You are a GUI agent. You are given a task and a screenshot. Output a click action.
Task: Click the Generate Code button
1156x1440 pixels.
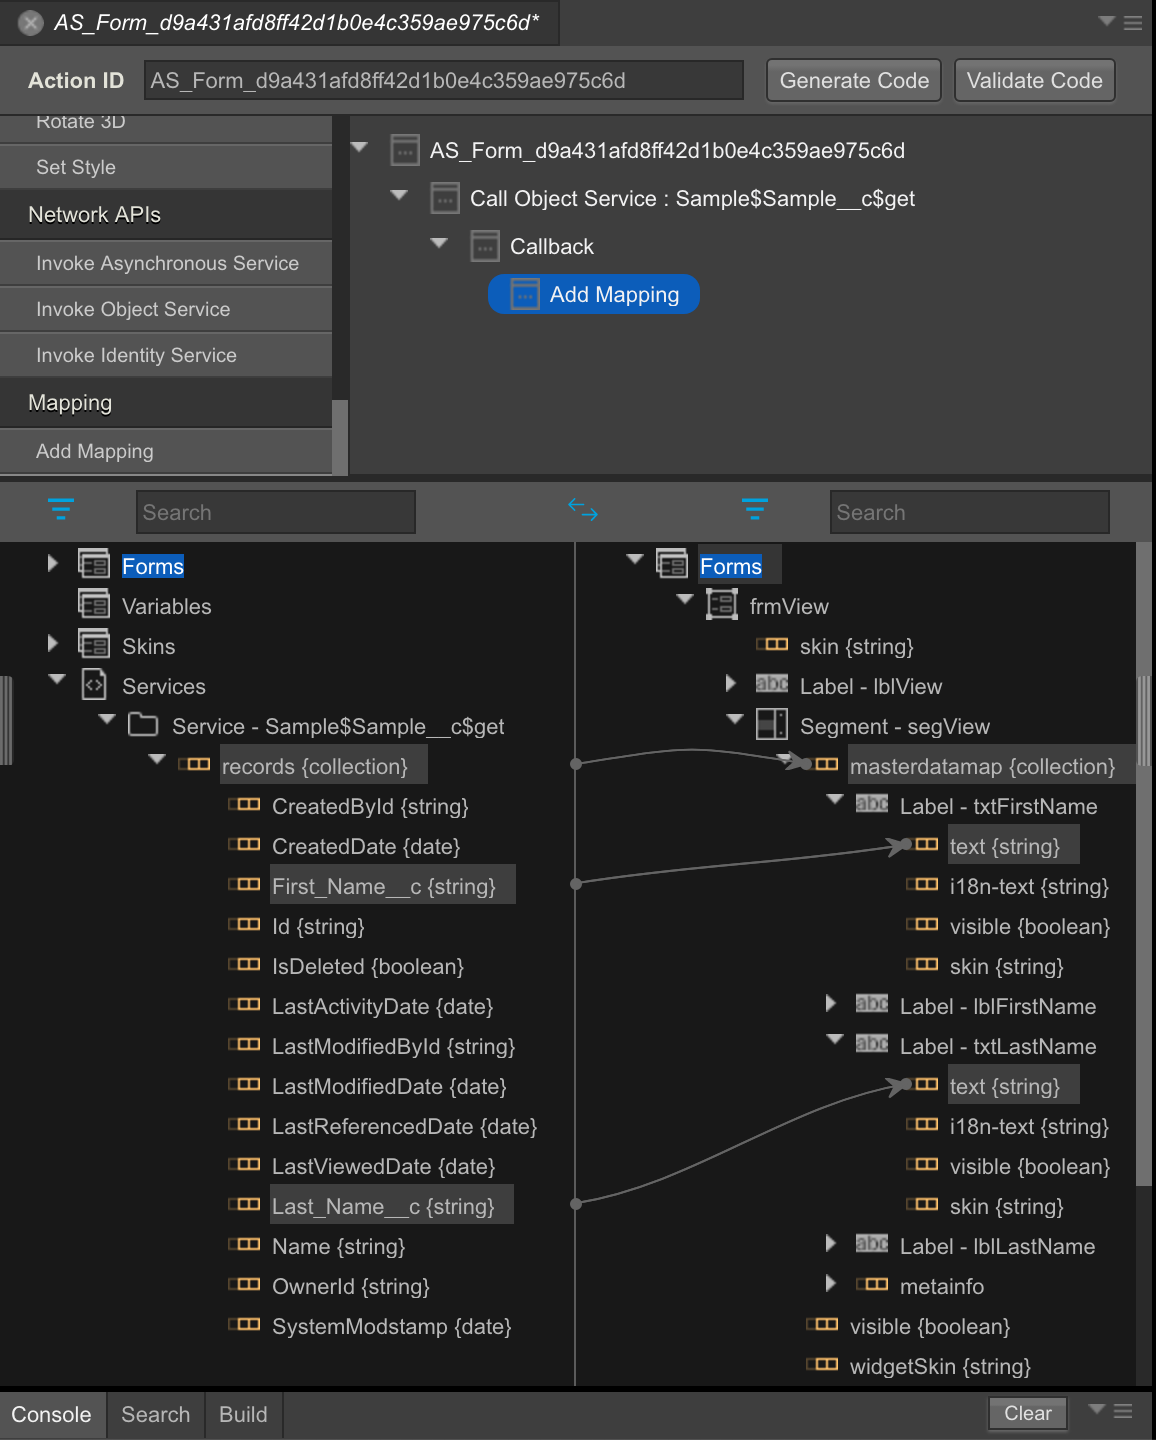853,80
